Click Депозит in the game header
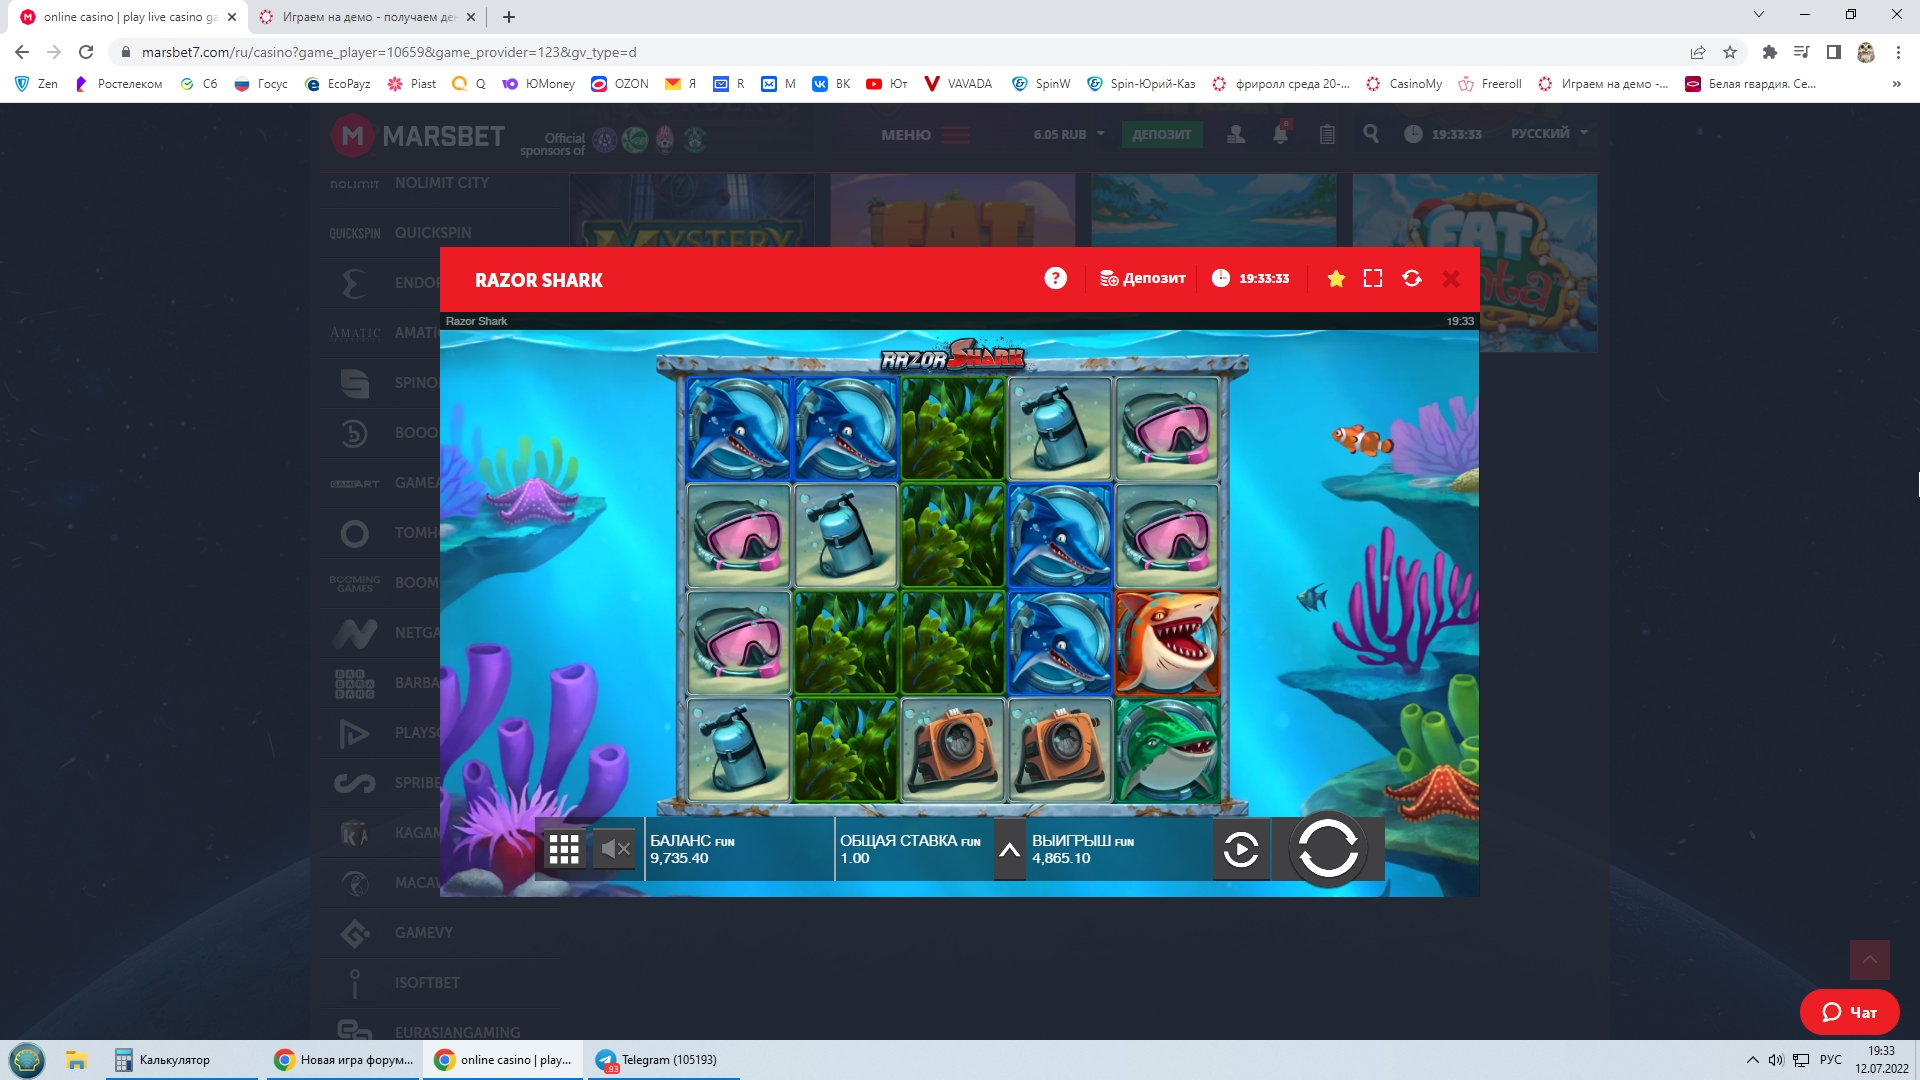Image resolution: width=1920 pixels, height=1080 pixels. tap(1143, 279)
